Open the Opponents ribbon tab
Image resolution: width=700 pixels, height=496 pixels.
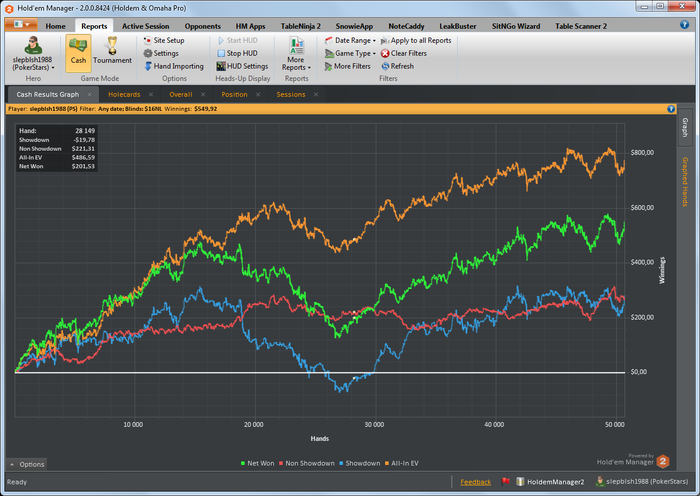203,26
